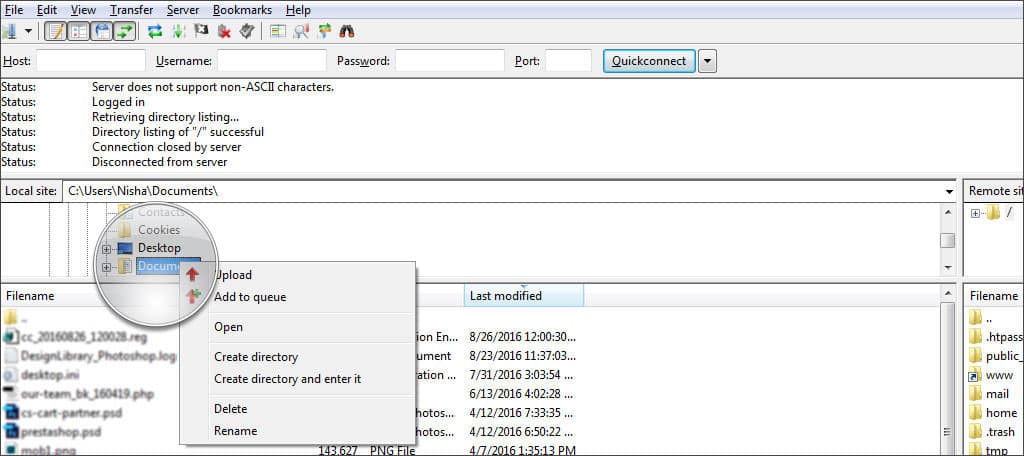
Task: Open the Local site path dropdown
Action: click(x=948, y=191)
